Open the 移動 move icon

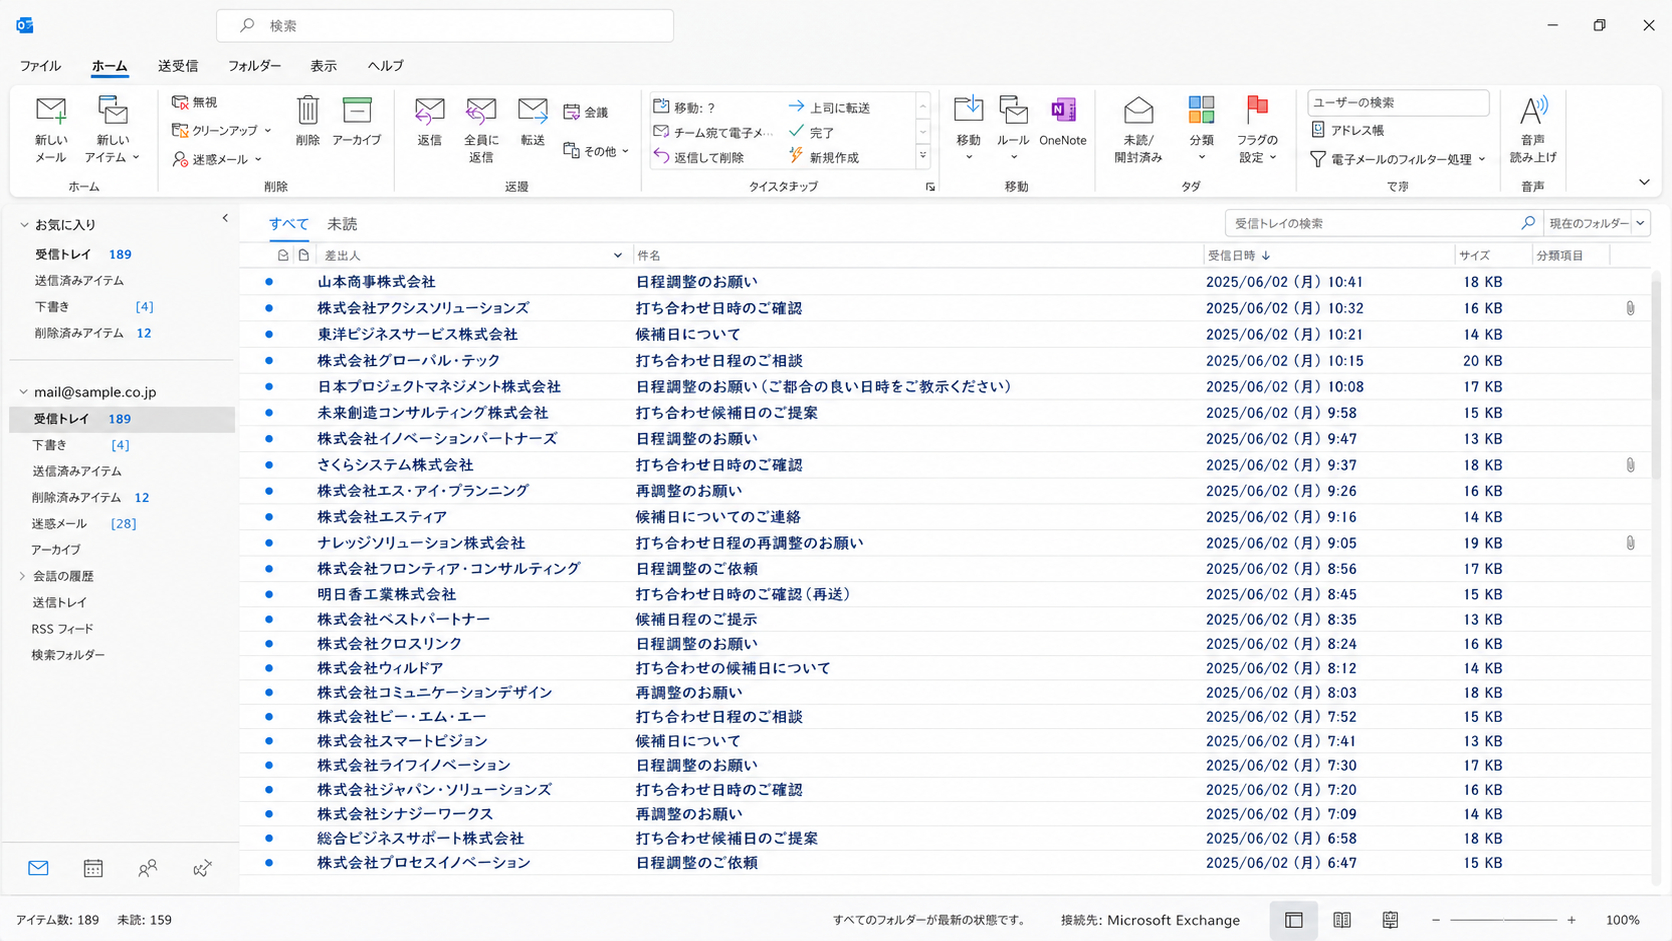(968, 109)
